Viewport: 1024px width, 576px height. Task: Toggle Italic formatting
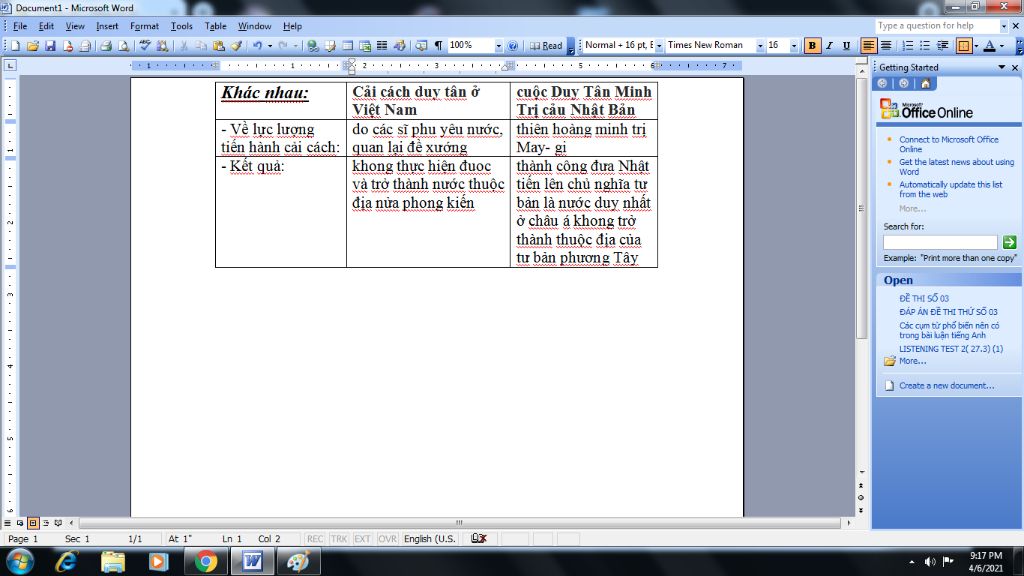[829, 46]
